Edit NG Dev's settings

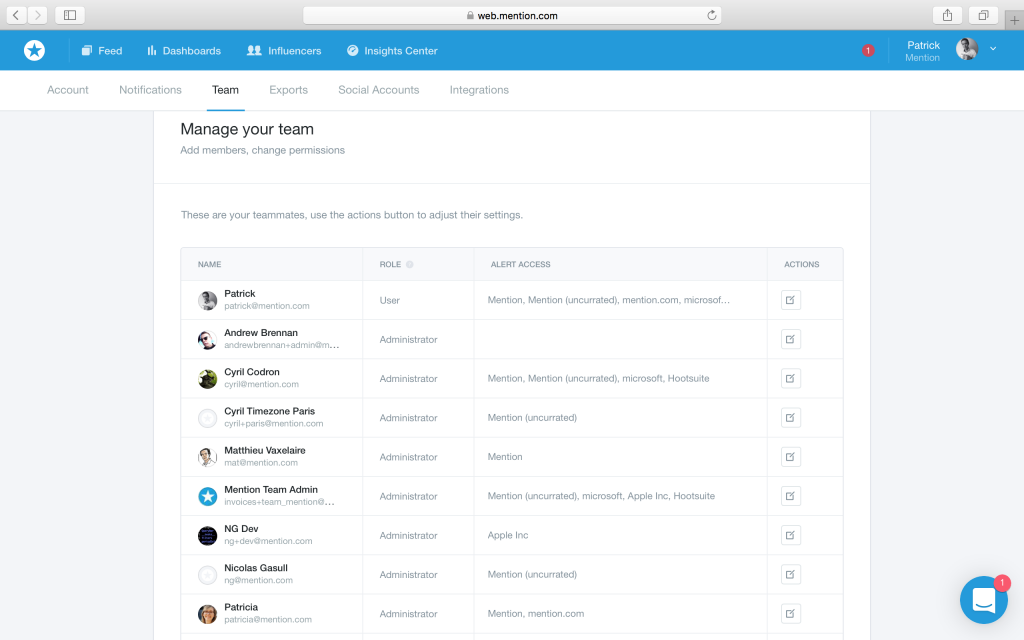click(790, 536)
